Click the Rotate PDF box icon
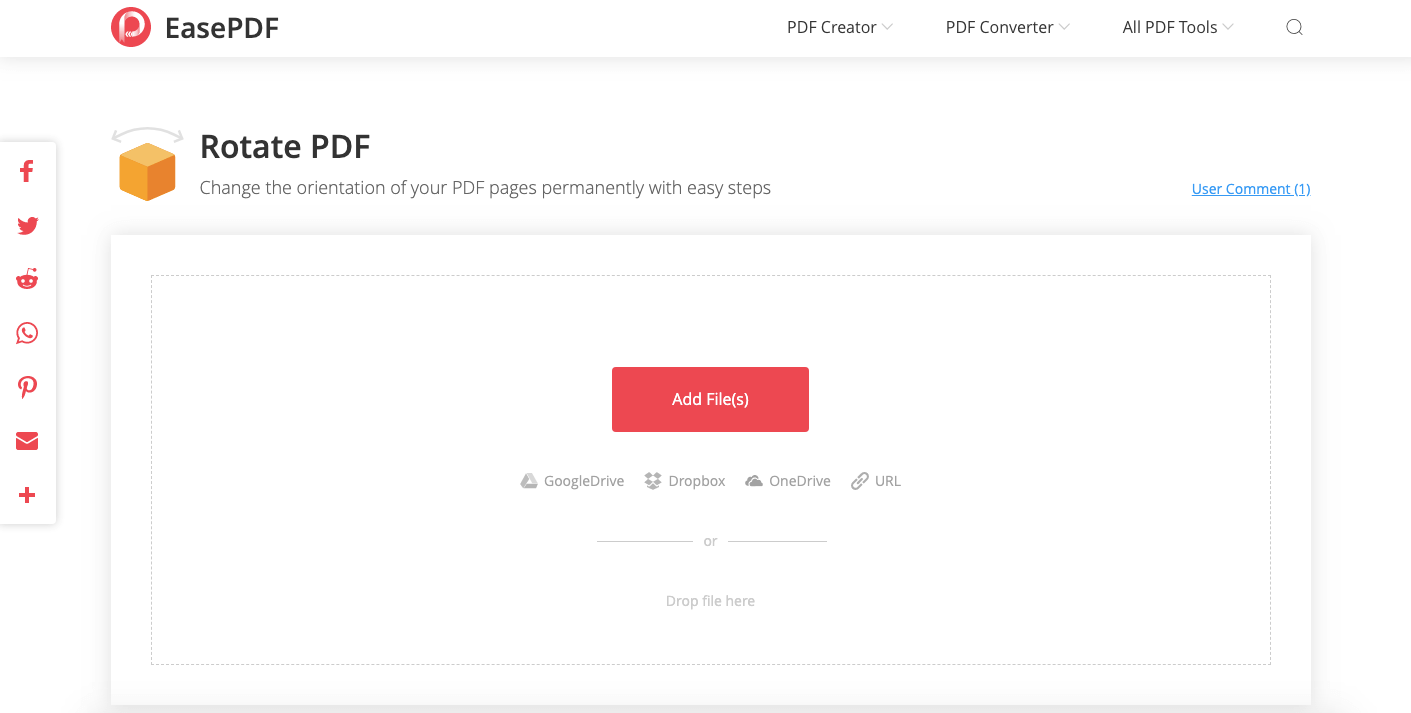 (x=147, y=165)
